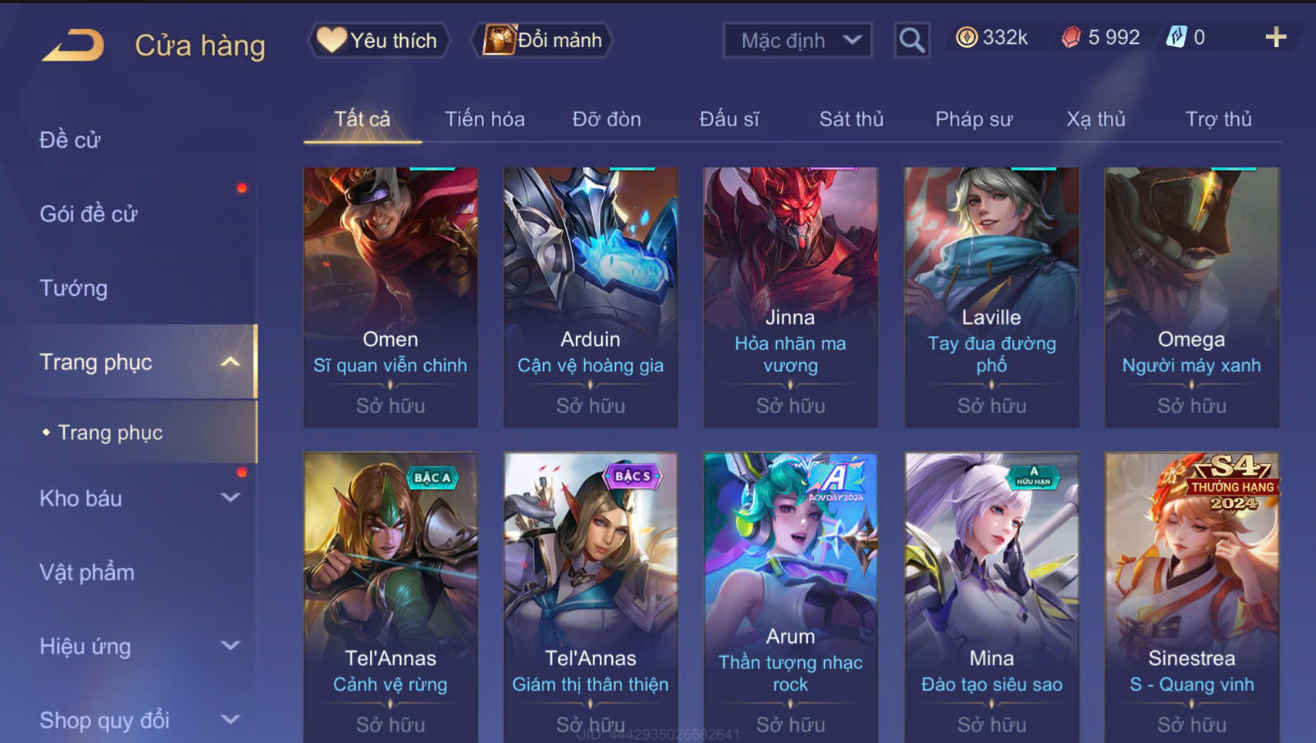1316x743 pixels.
Task: Tap the red ruby currency icon
Action: click(x=1071, y=38)
